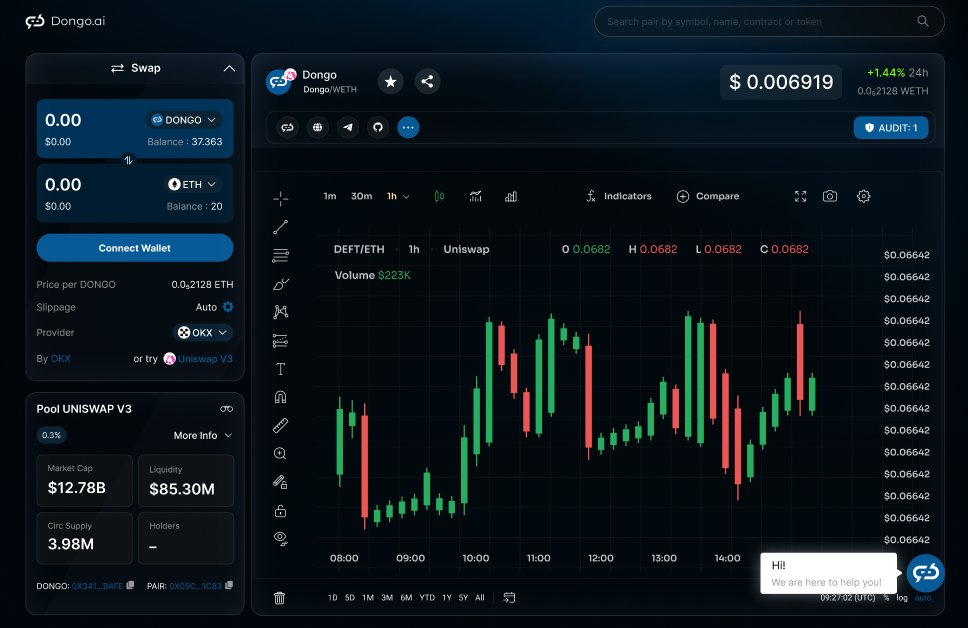Select the 30m timeframe

362,196
